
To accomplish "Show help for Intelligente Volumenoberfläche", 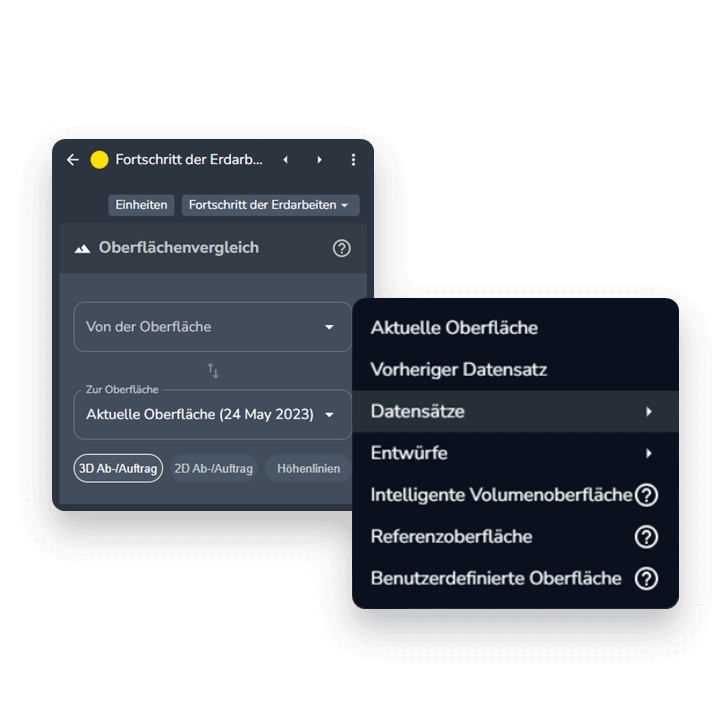I will click(647, 495).
